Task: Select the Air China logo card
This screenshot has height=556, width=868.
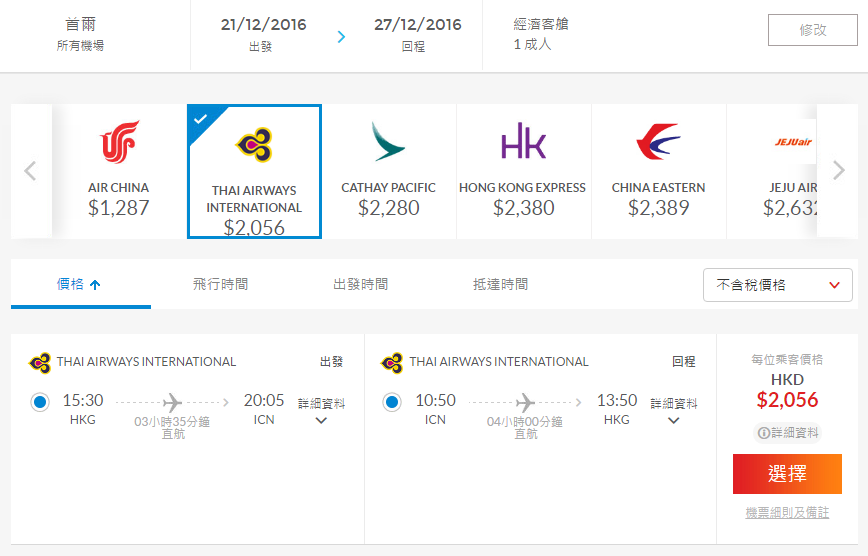Action: pos(119,171)
